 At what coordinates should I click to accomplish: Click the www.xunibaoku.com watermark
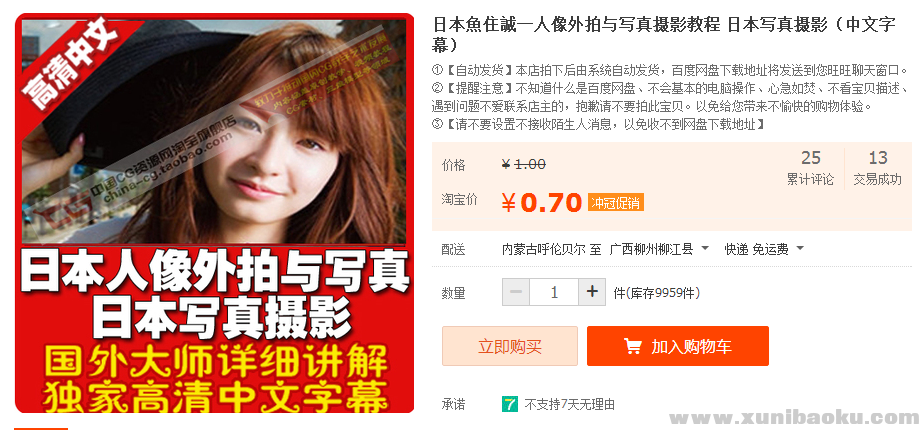point(794,418)
